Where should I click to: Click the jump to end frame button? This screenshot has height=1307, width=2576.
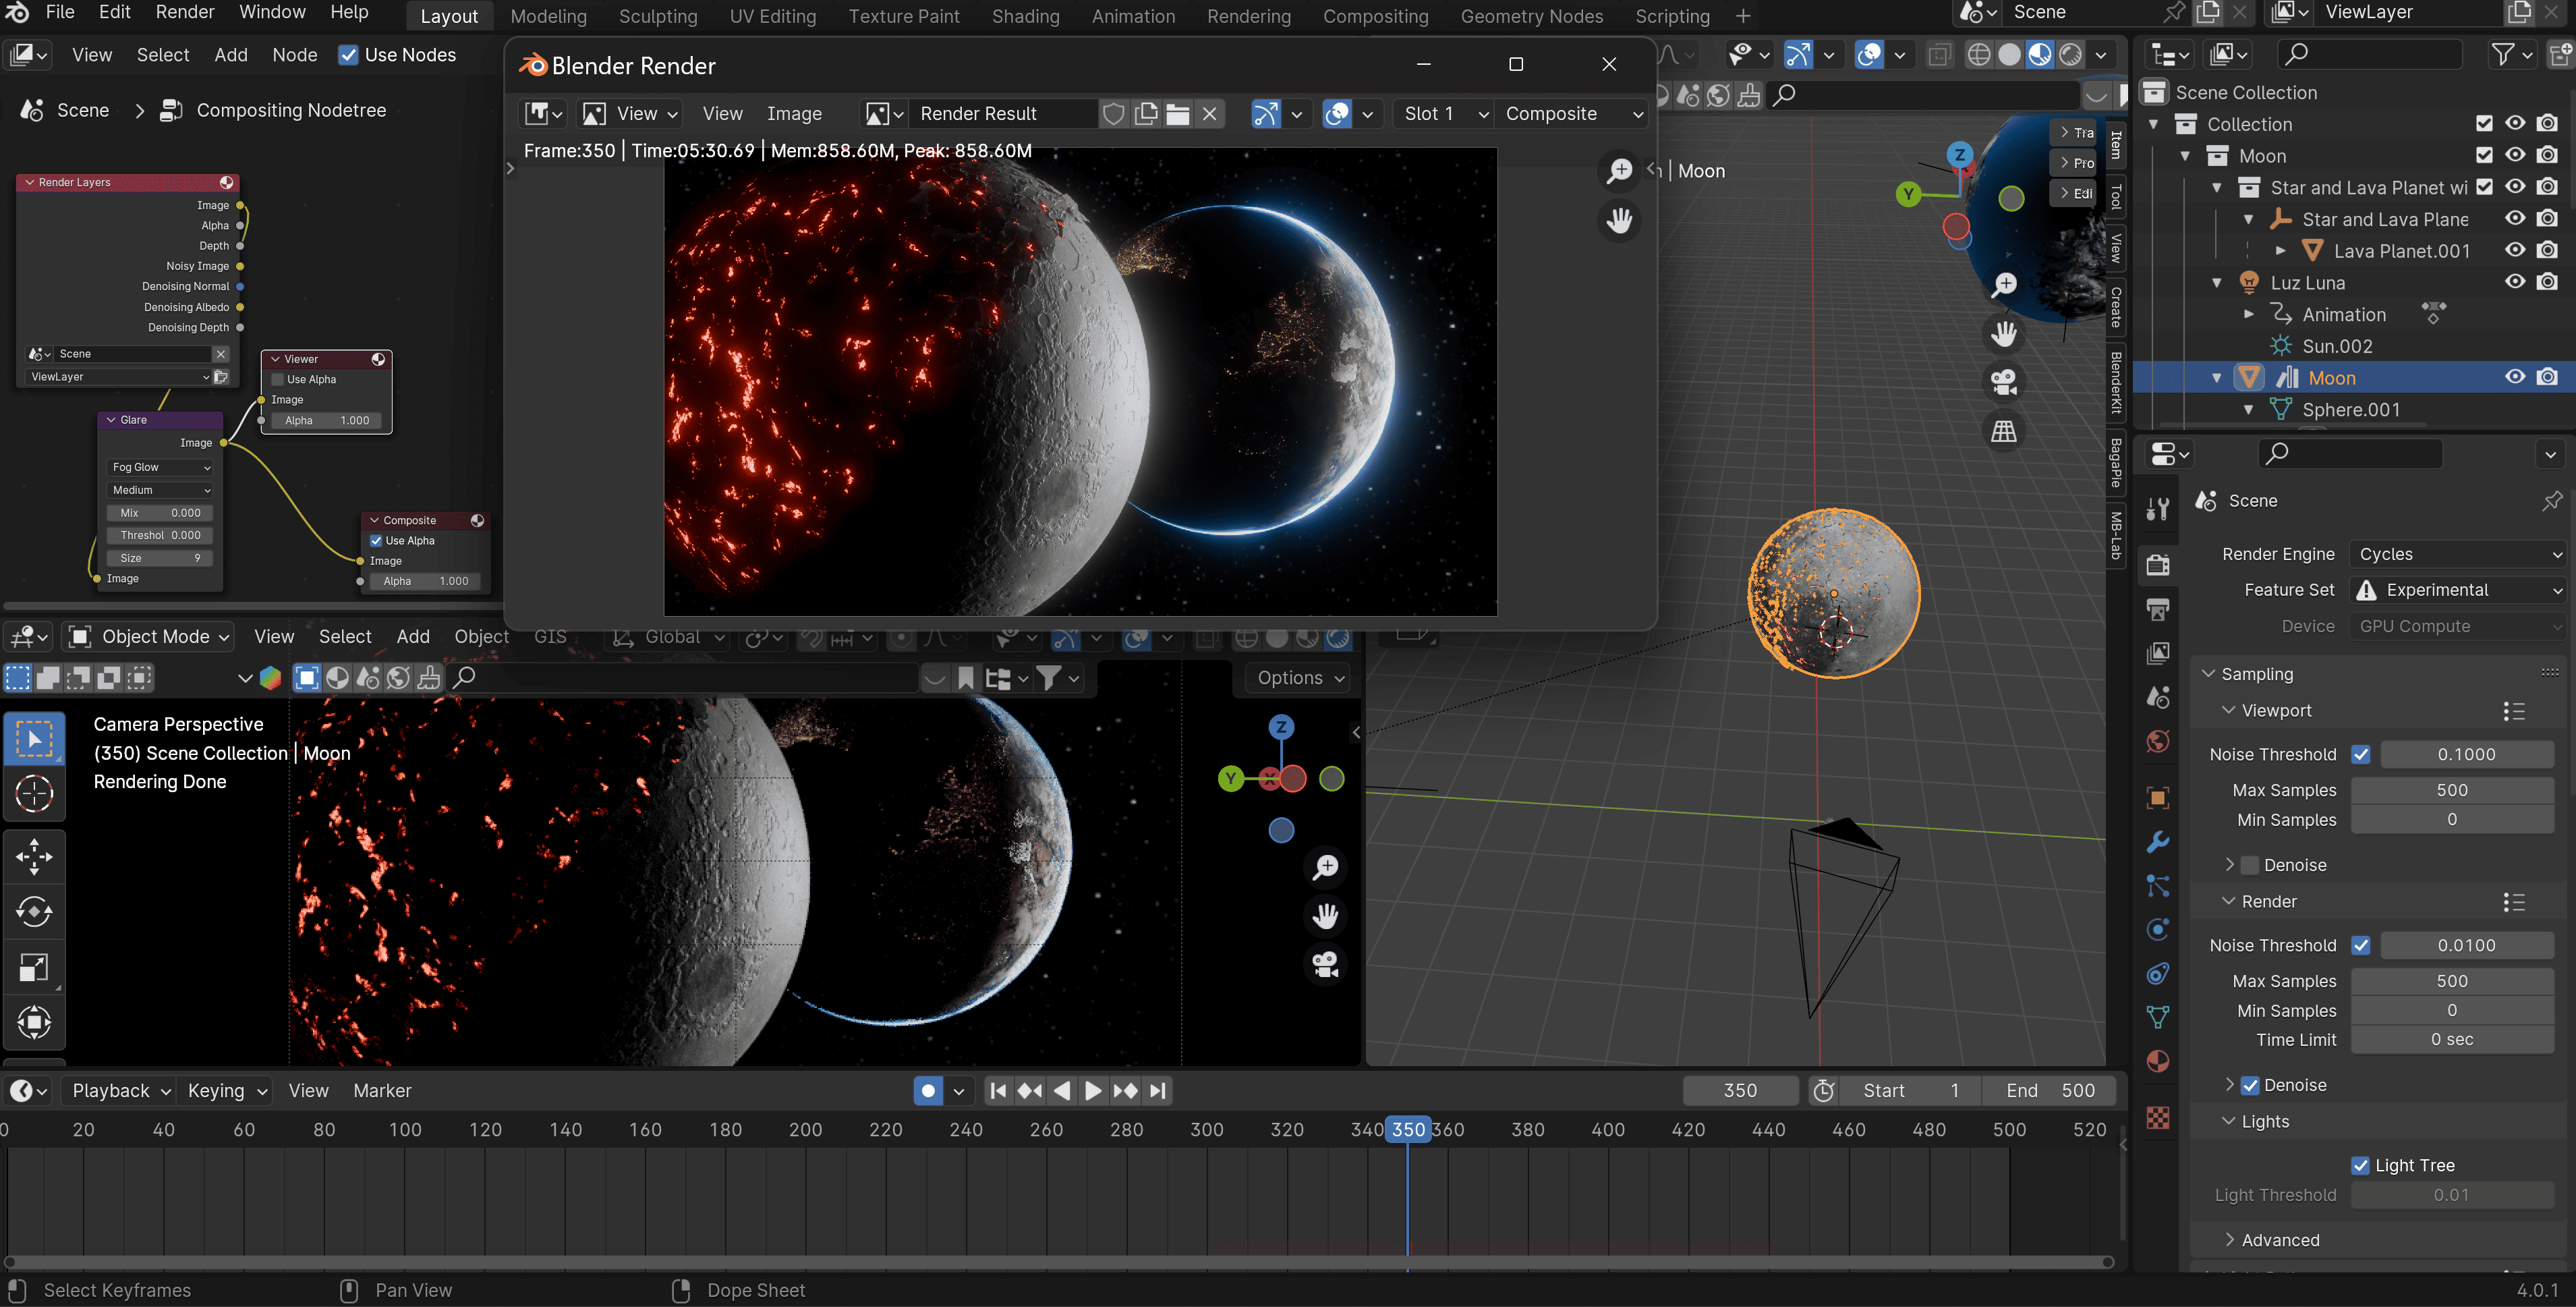(1158, 1091)
